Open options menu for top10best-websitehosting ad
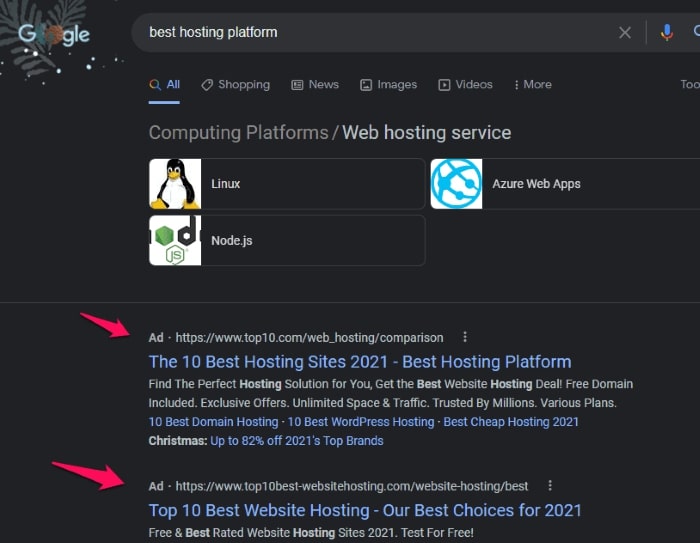This screenshot has height=543, width=700. [x=550, y=485]
